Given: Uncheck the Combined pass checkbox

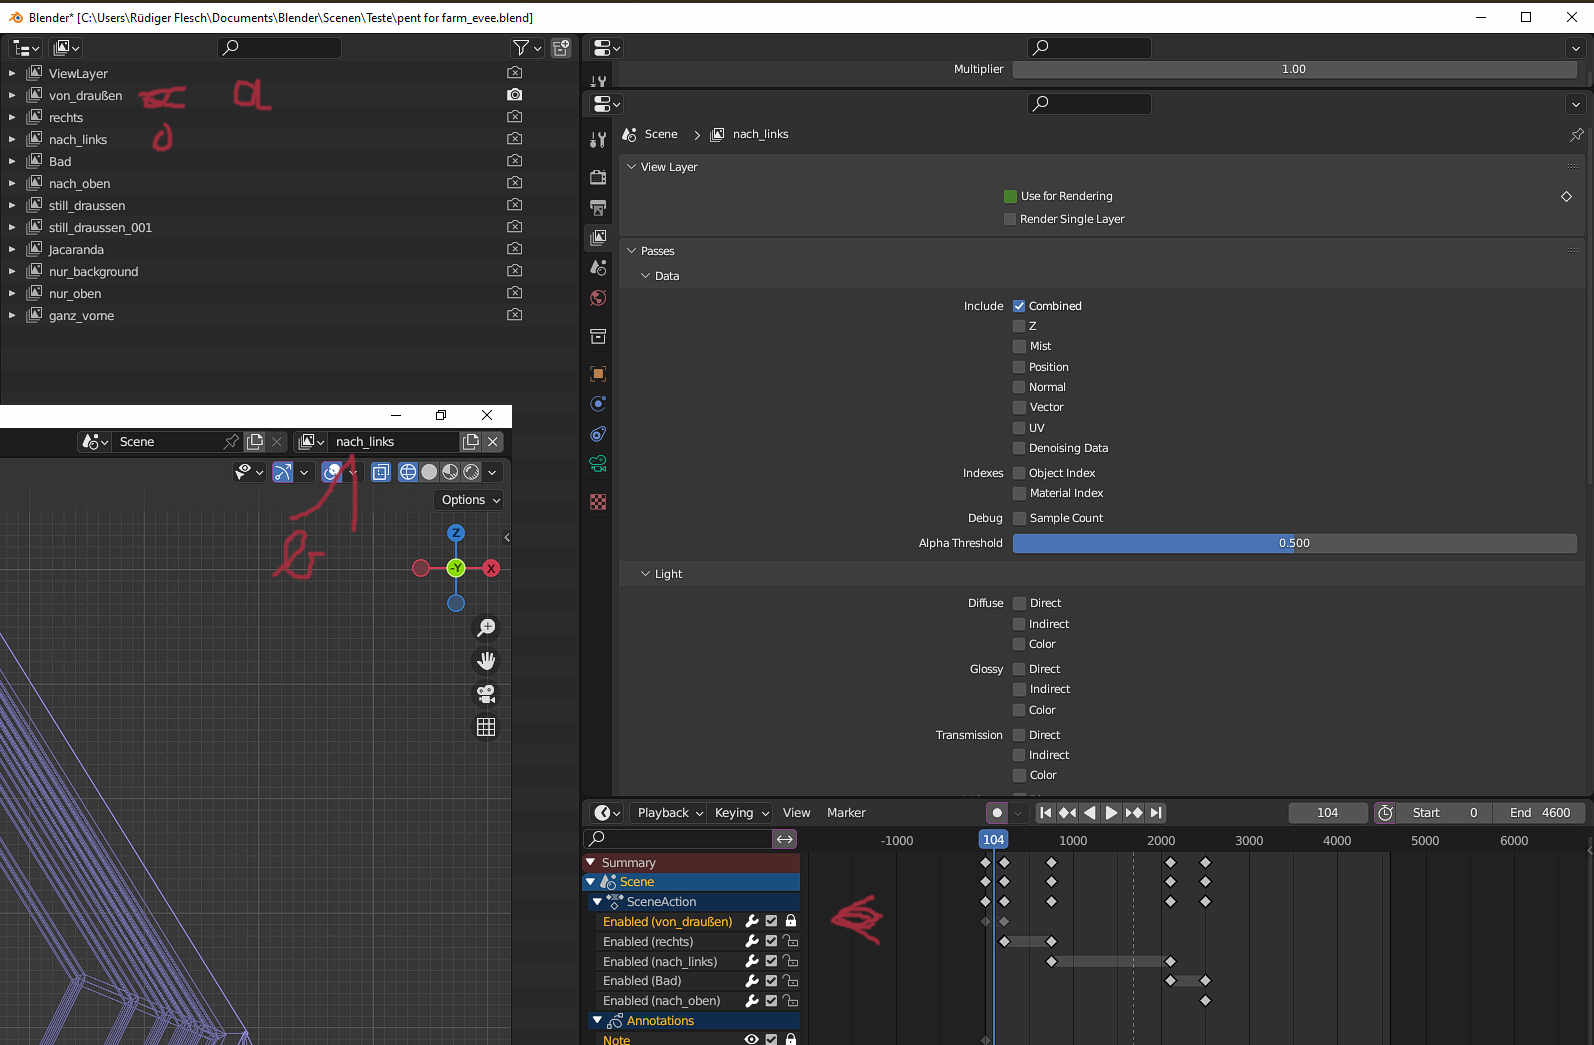Looking at the screenshot, I should (x=1019, y=306).
